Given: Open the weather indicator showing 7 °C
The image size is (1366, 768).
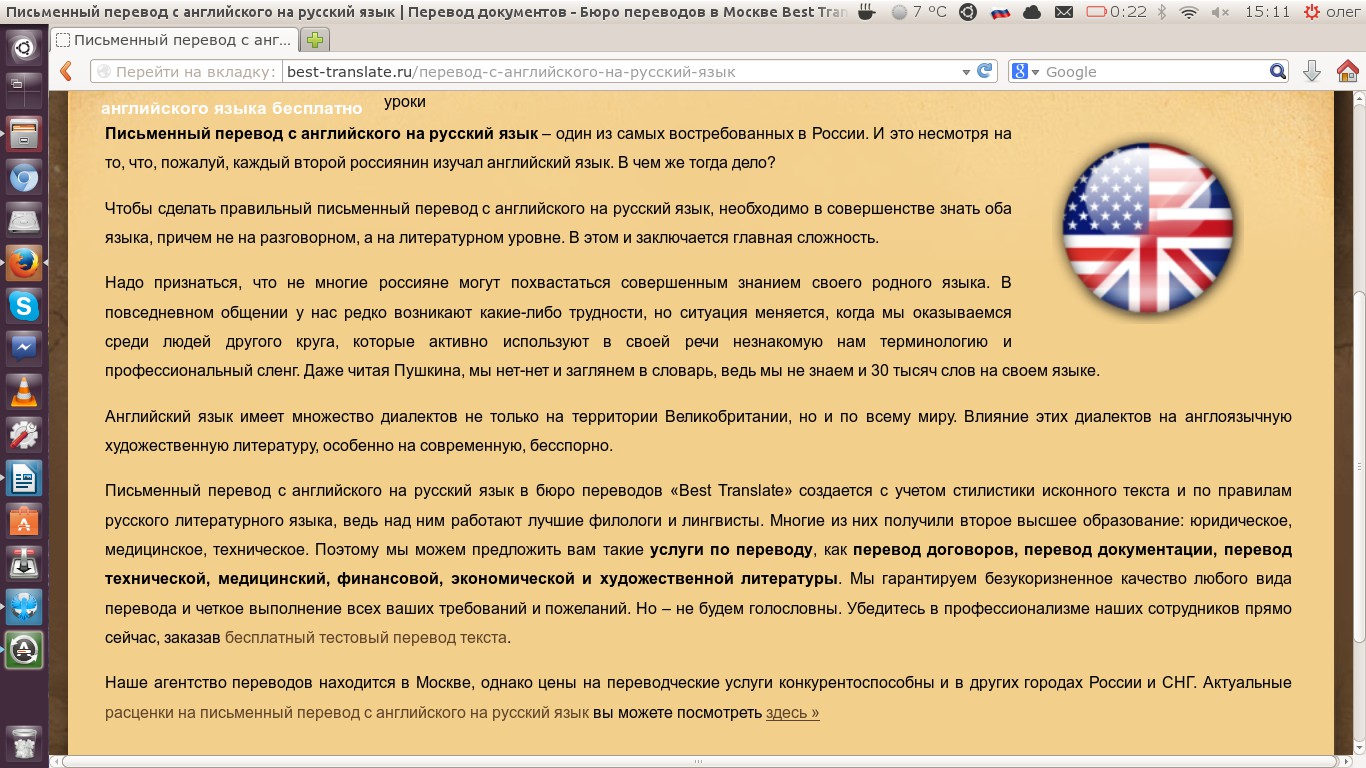Looking at the screenshot, I should 919,12.
